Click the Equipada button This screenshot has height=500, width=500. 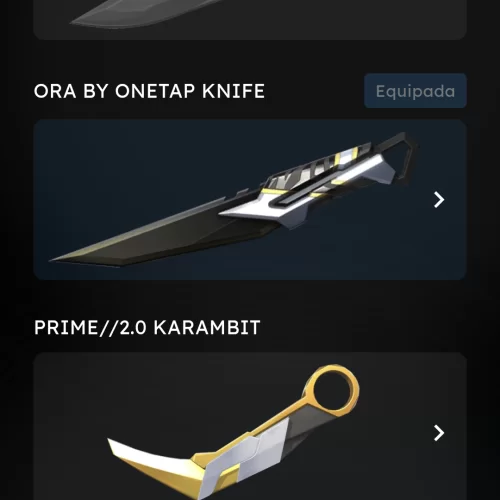415,91
